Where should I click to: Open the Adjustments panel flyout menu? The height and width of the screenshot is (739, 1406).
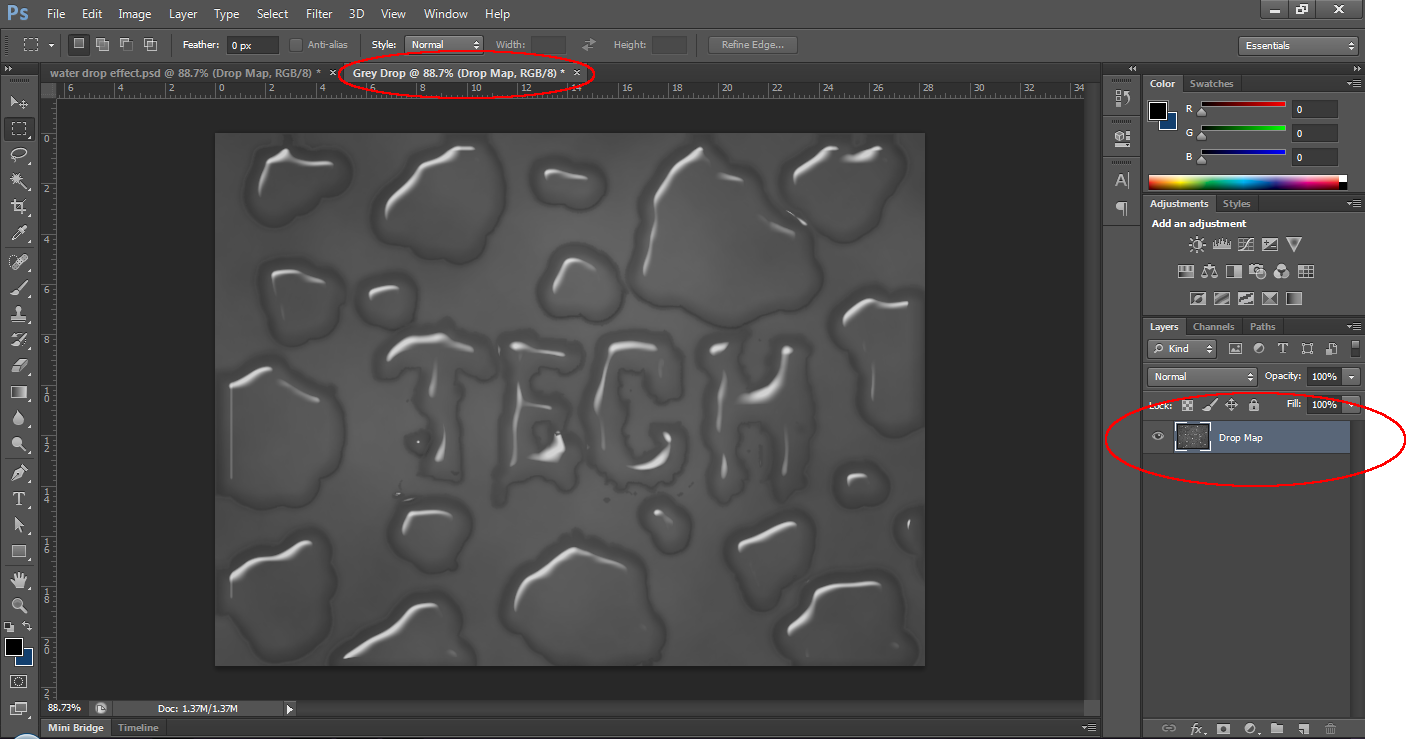pos(1355,204)
